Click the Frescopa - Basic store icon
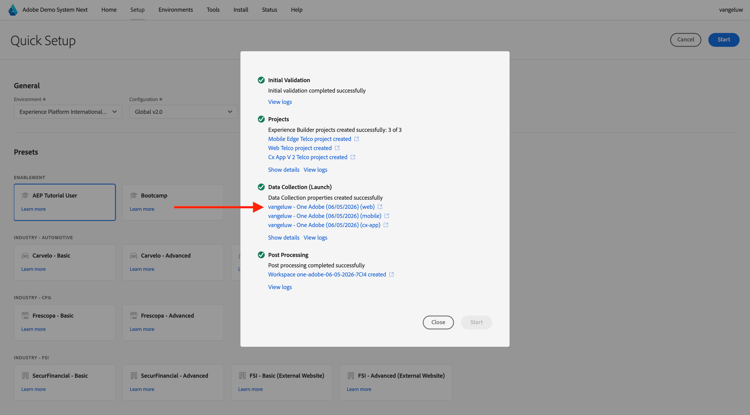The height and width of the screenshot is (415, 750). [25, 316]
